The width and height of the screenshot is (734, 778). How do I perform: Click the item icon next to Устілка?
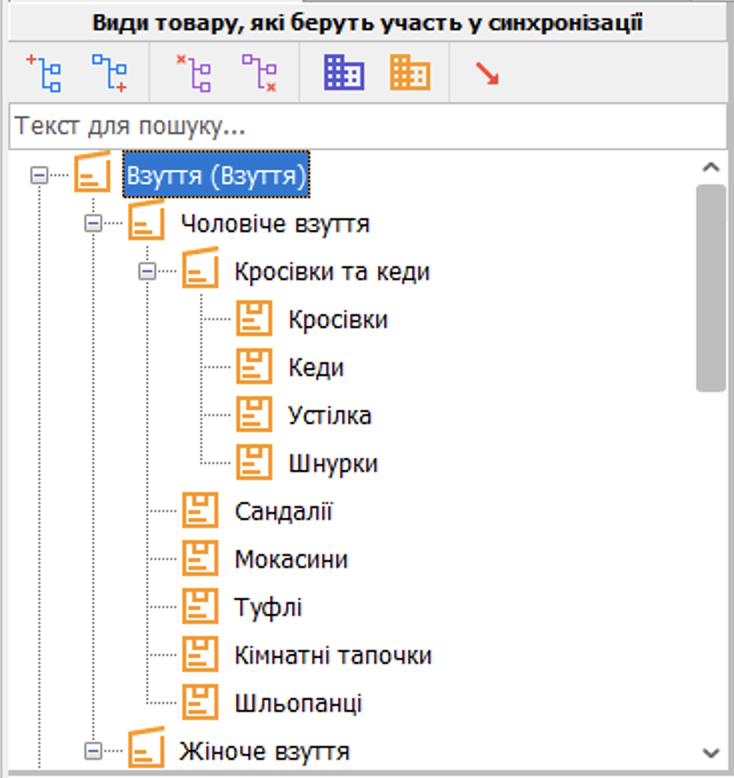click(x=254, y=414)
